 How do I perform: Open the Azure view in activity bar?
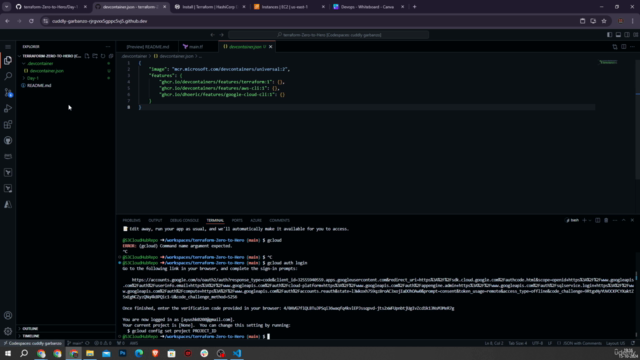click(8, 204)
